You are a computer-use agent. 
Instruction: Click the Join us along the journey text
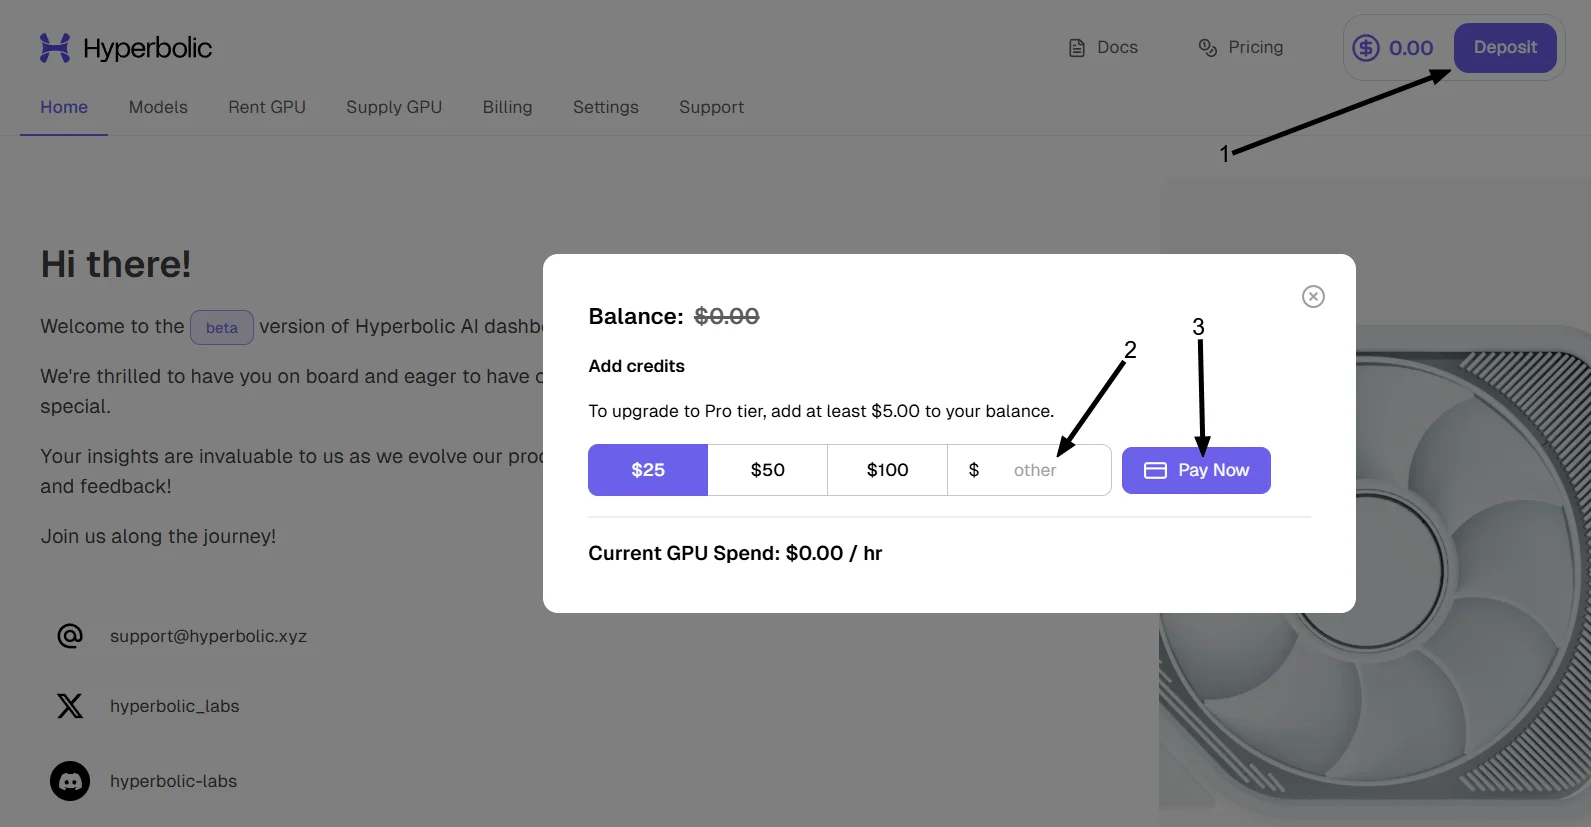click(158, 536)
